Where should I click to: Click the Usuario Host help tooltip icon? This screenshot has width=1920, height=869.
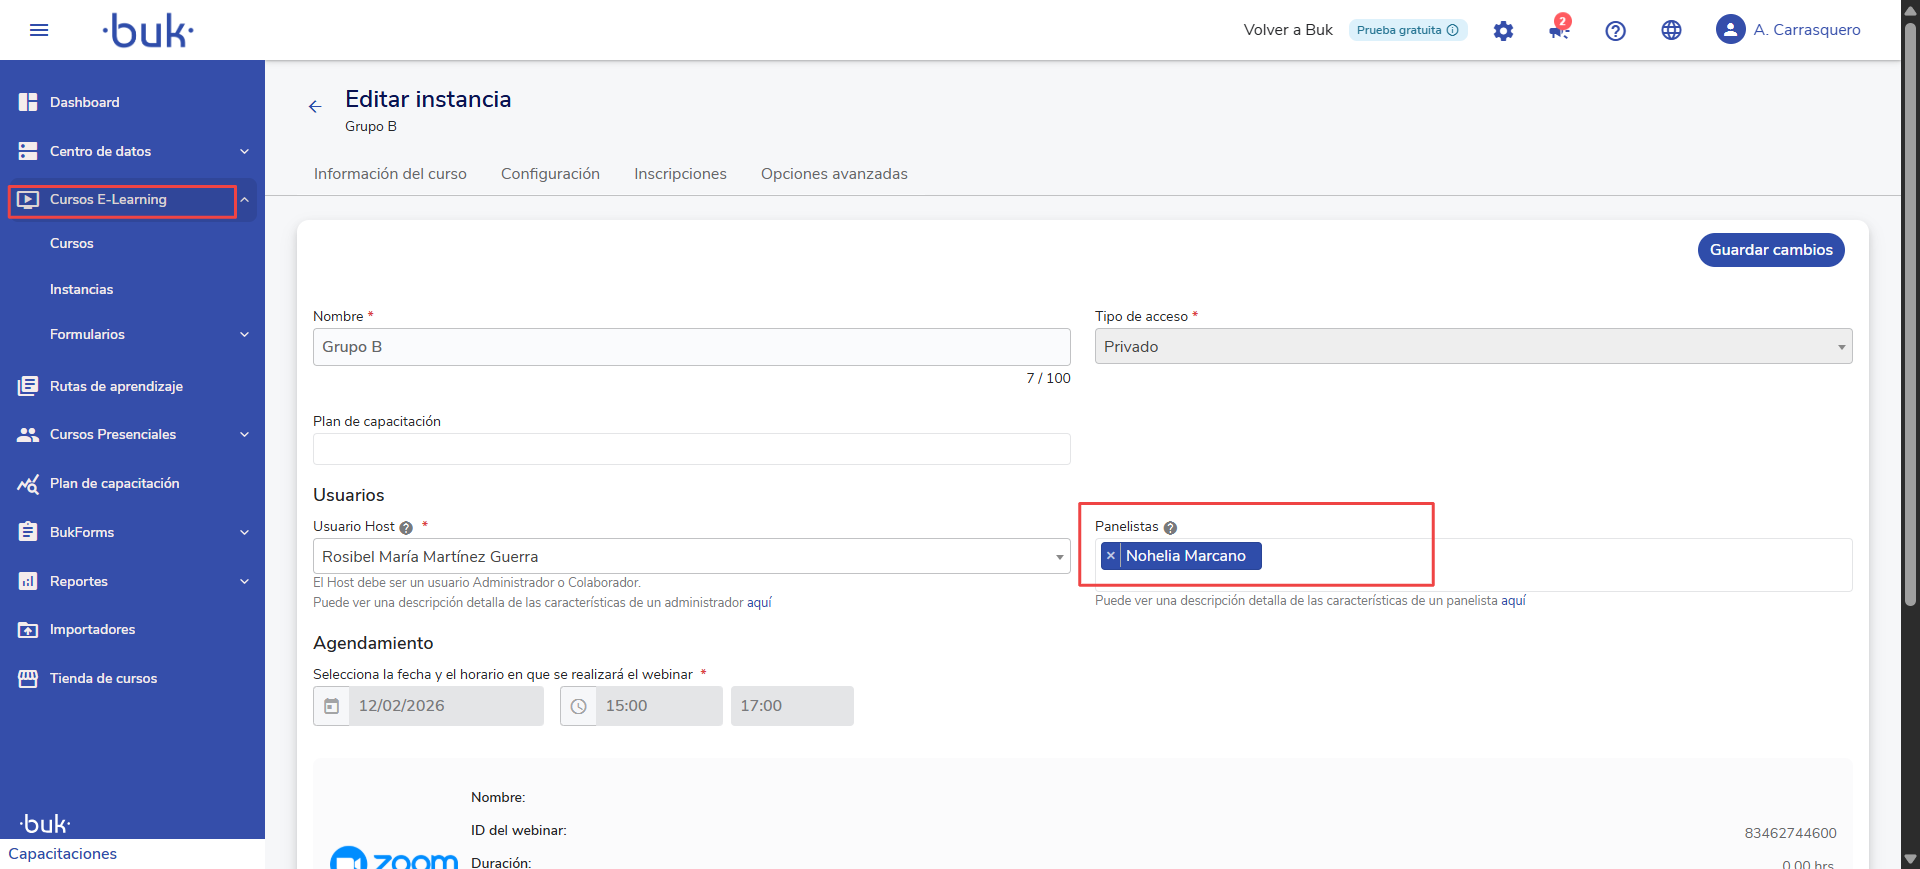pos(406,528)
